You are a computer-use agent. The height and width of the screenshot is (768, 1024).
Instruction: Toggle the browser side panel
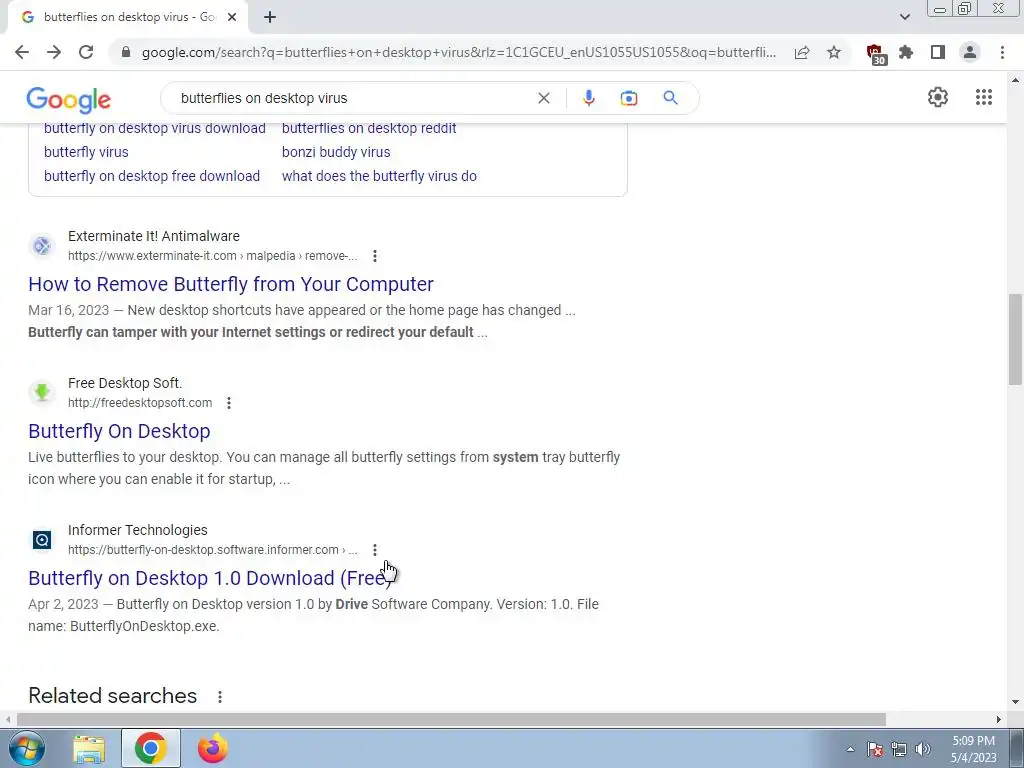(938, 52)
